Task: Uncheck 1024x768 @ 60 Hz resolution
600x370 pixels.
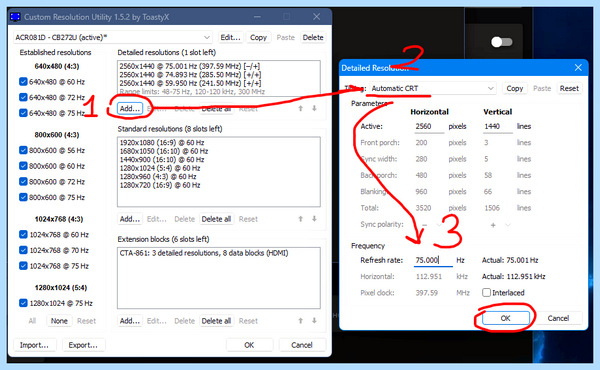Action: [23, 234]
